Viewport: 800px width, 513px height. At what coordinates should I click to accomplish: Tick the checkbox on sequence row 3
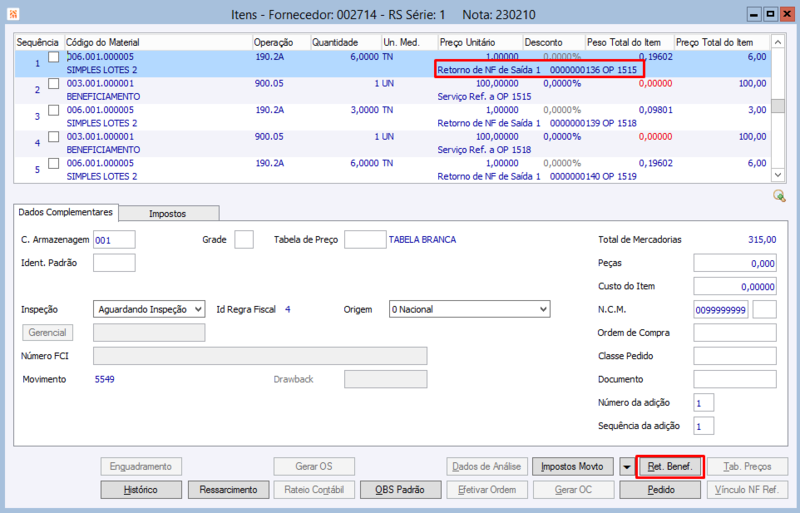point(54,110)
